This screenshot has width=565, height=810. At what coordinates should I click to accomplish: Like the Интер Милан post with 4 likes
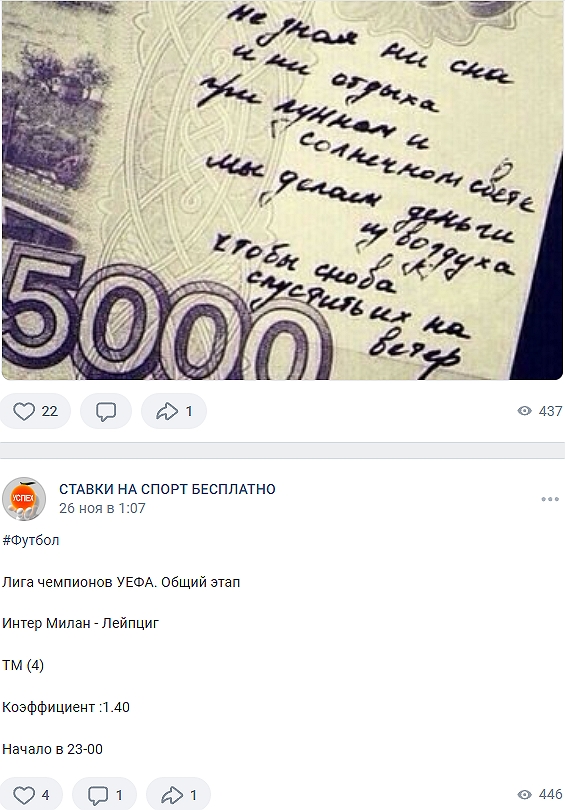coord(31,795)
